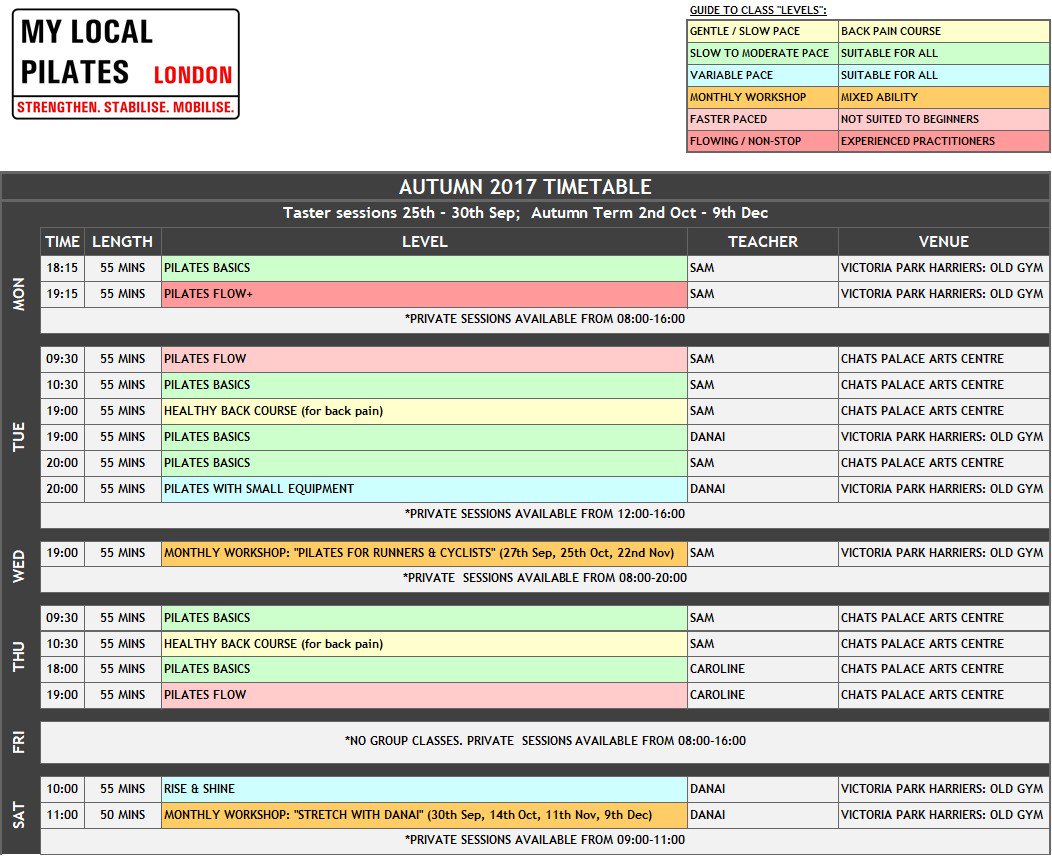Viewport: 1052px width, 856px height.
Task: Select the 'VARIABLE PACE' legend cell
Action: point(763,76)
